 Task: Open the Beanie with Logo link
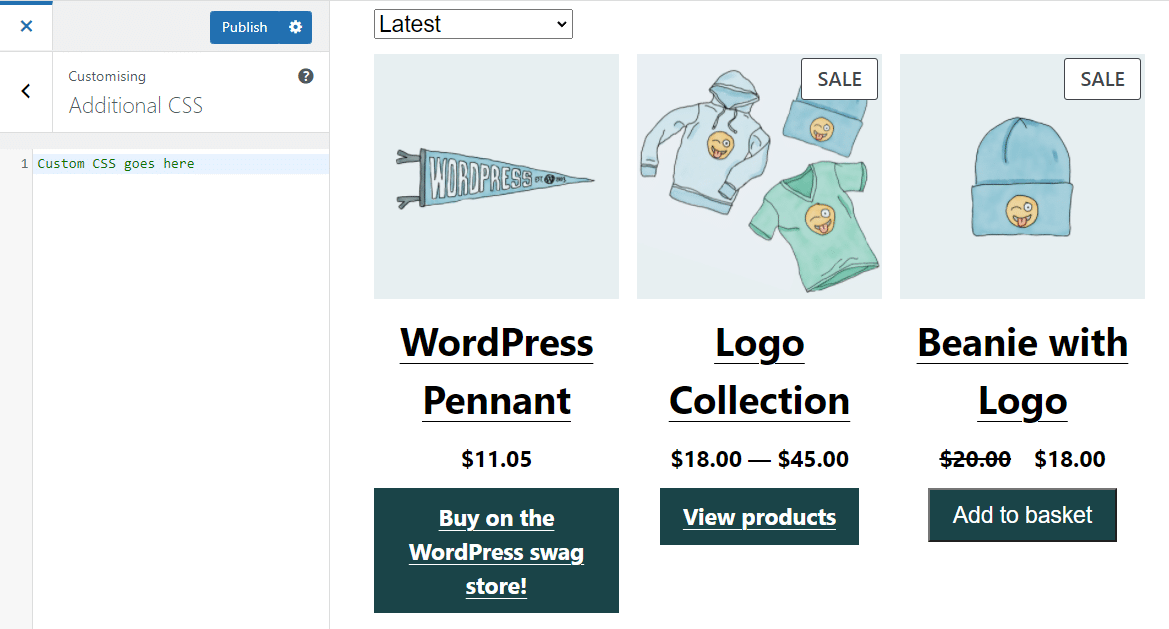tap(1021, 371)
